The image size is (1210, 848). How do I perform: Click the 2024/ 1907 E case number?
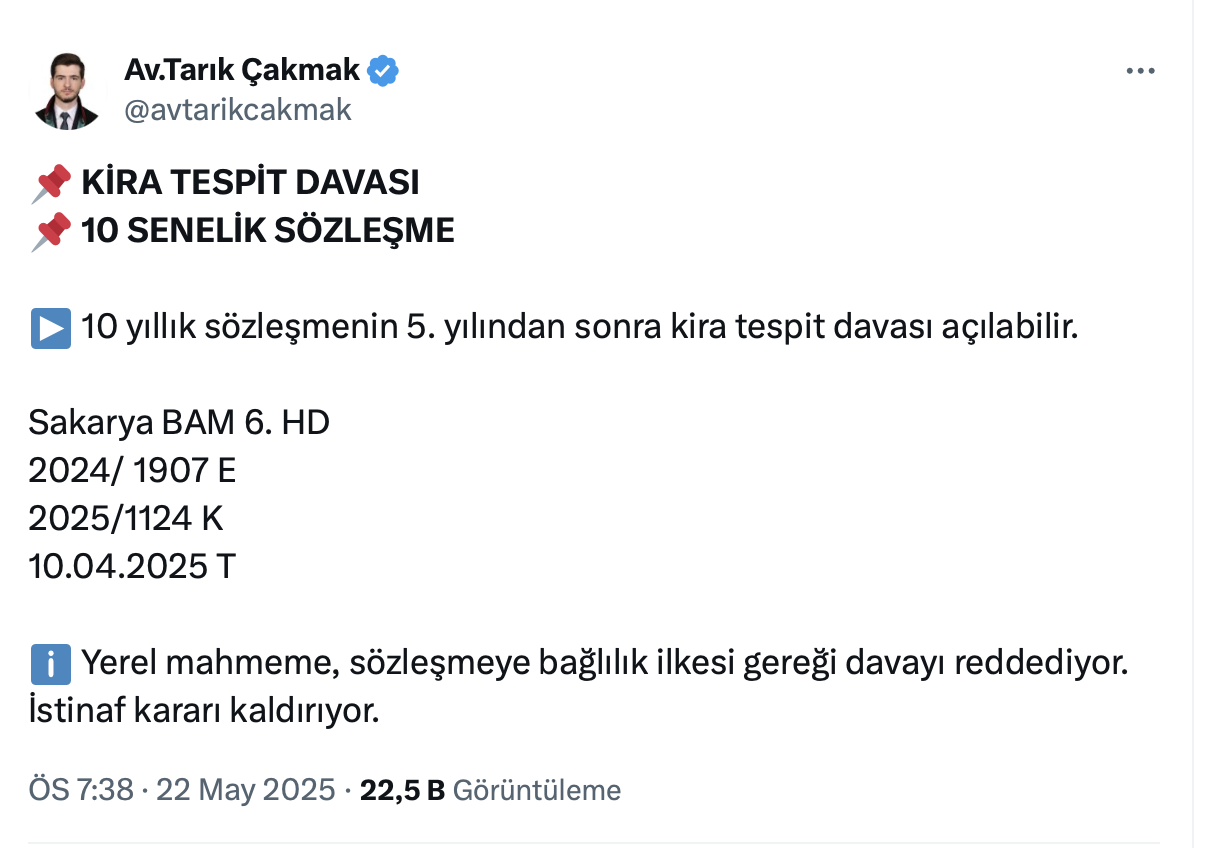click(132, 471)
